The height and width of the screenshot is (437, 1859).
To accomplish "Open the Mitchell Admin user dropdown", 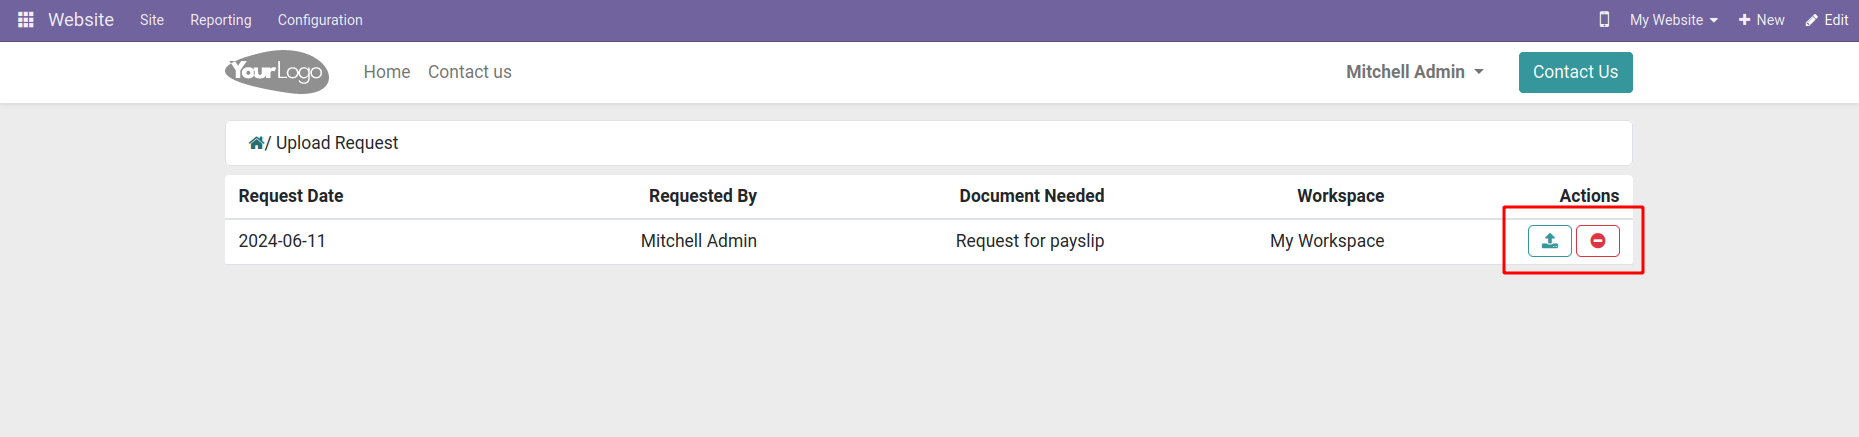I will coord(1414,72).
